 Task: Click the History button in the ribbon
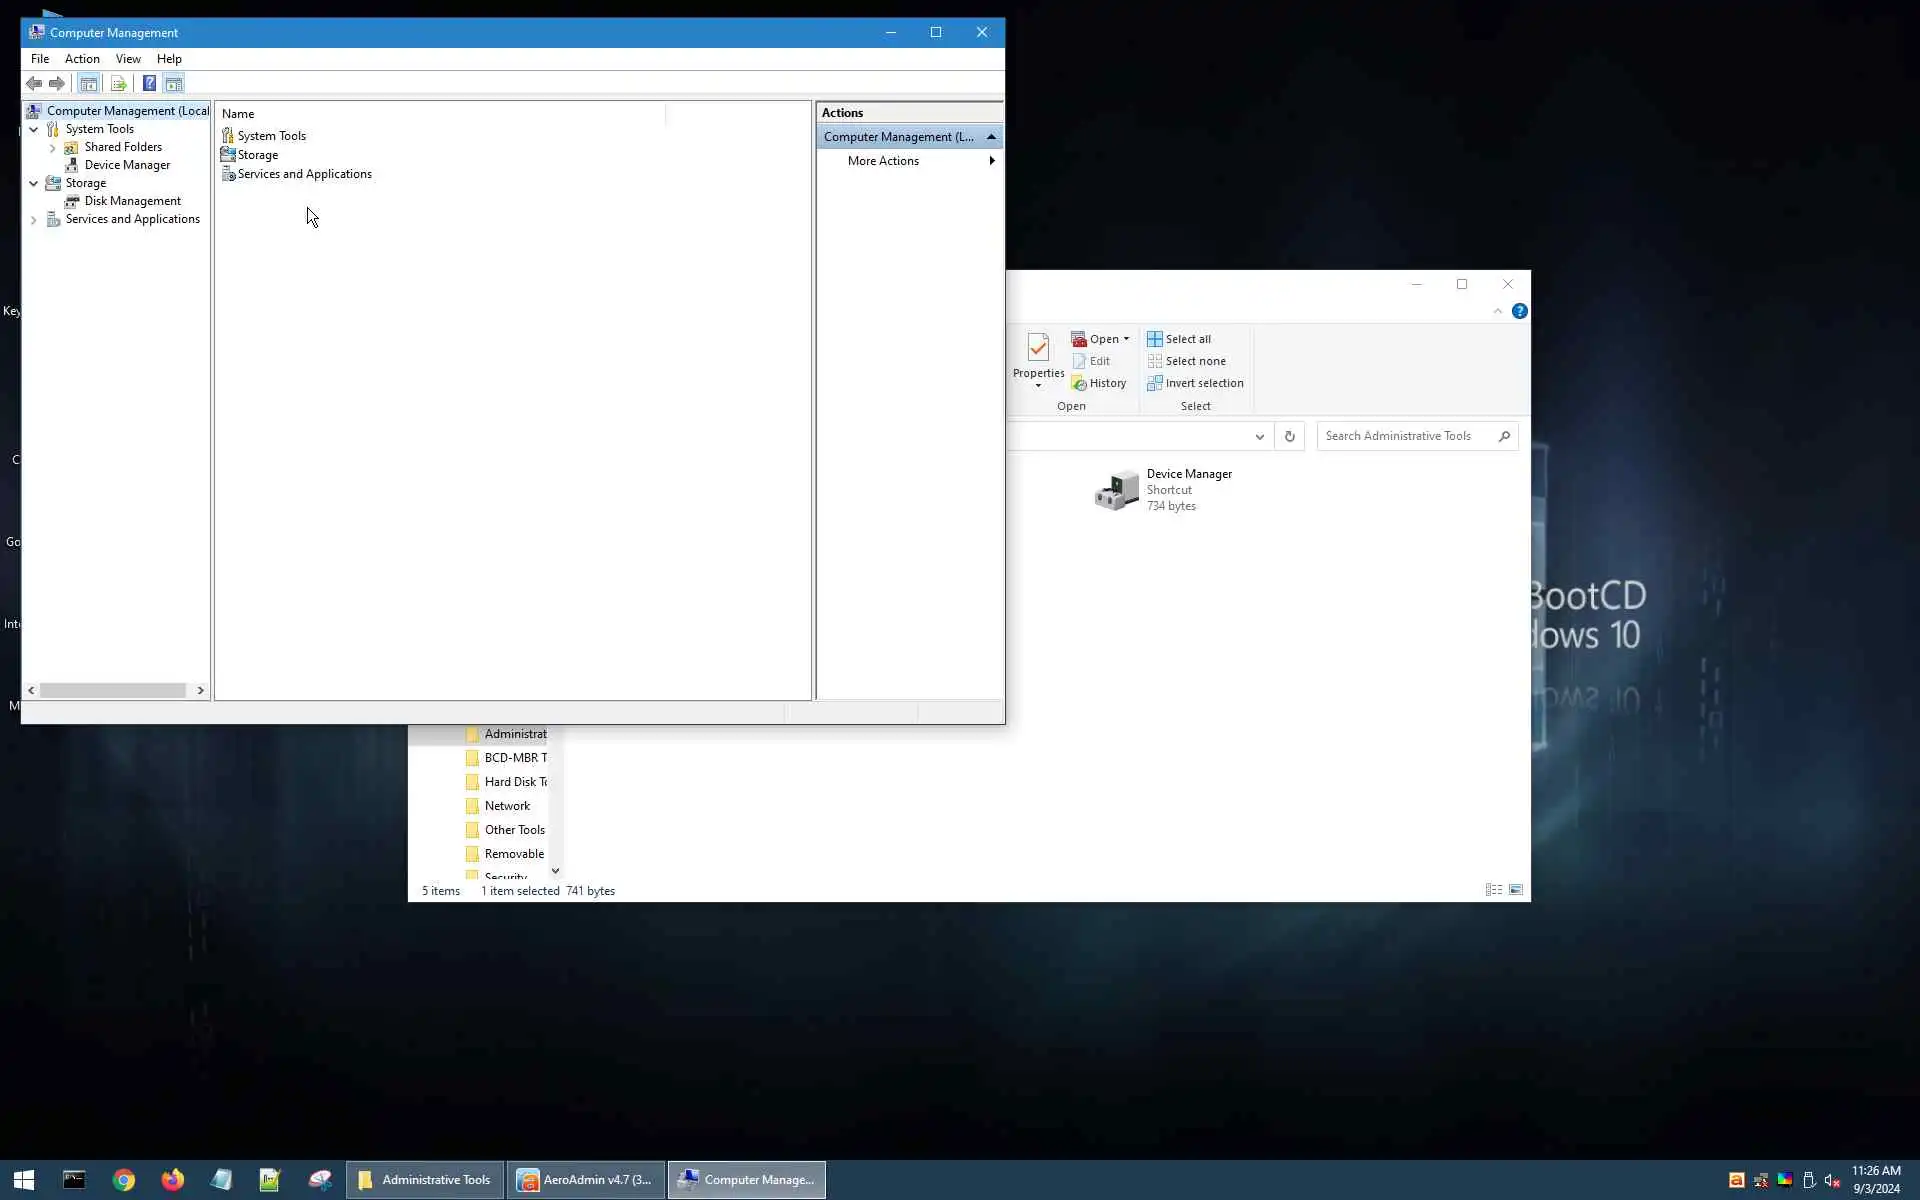1099,383
